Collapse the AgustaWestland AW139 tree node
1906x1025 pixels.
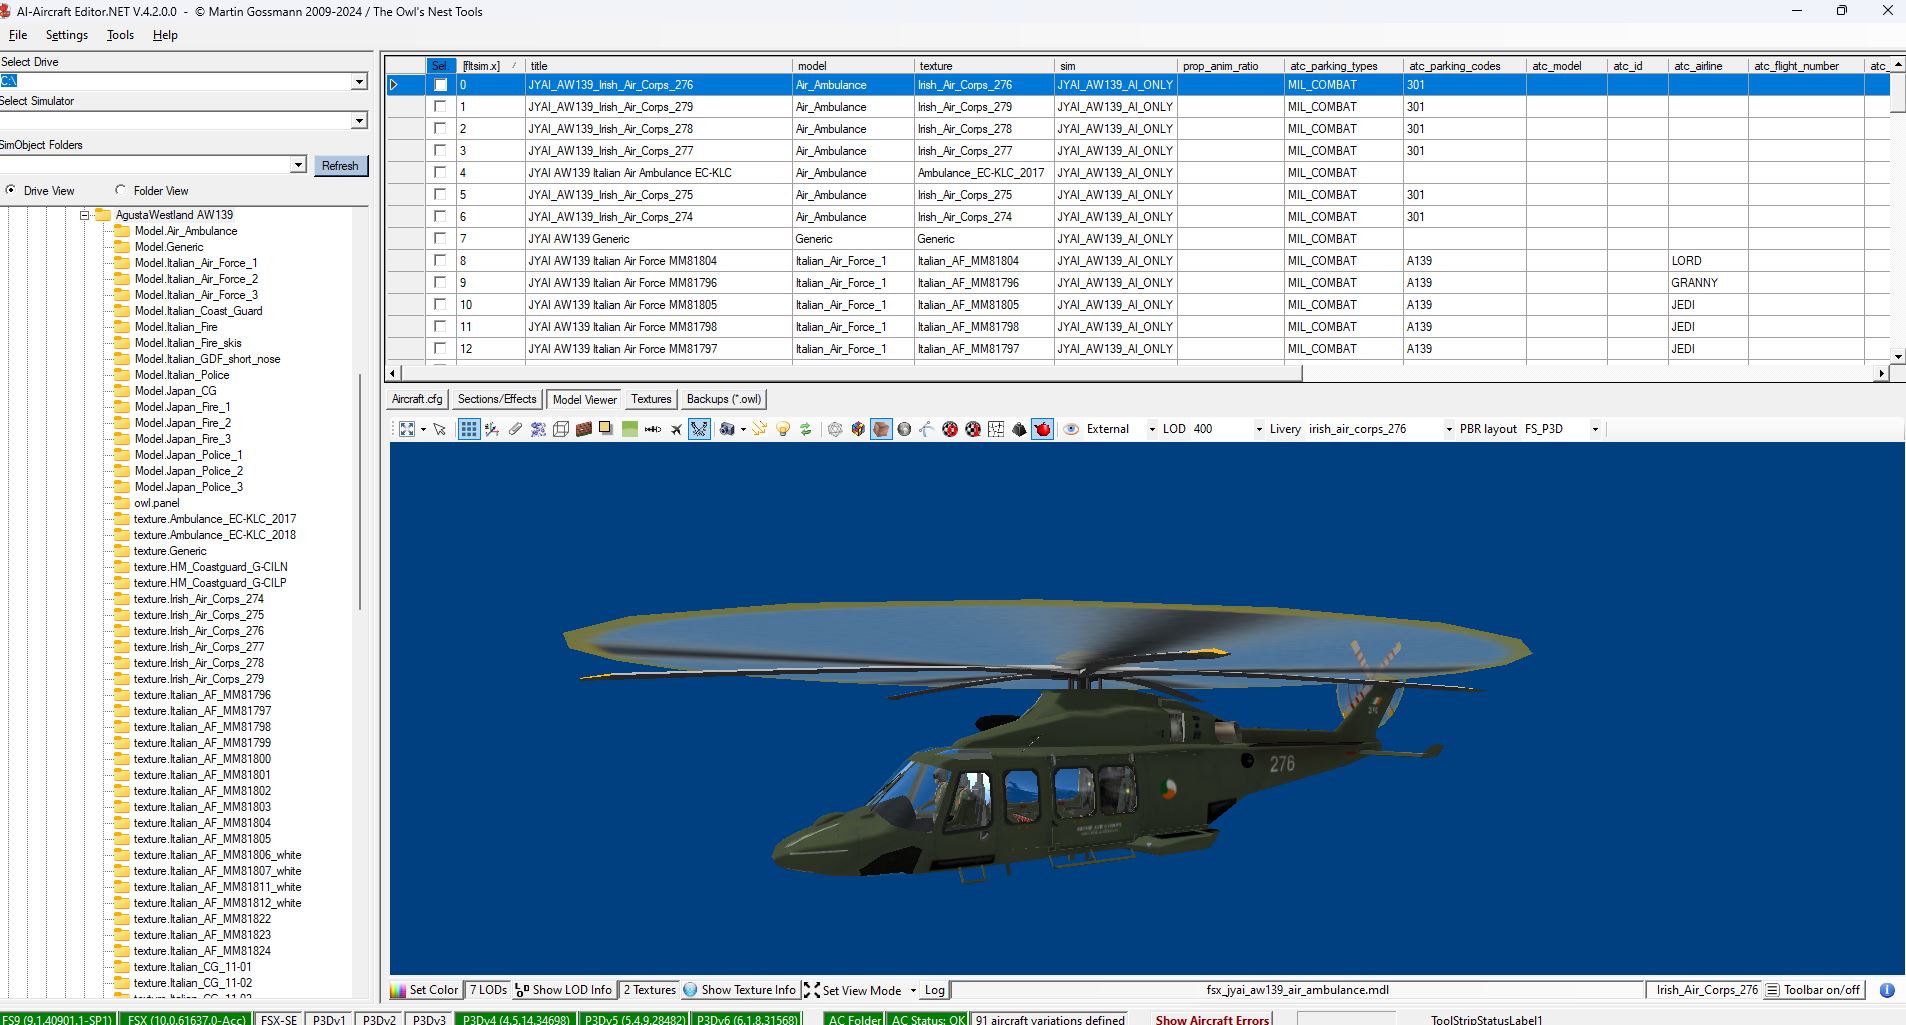85,215
